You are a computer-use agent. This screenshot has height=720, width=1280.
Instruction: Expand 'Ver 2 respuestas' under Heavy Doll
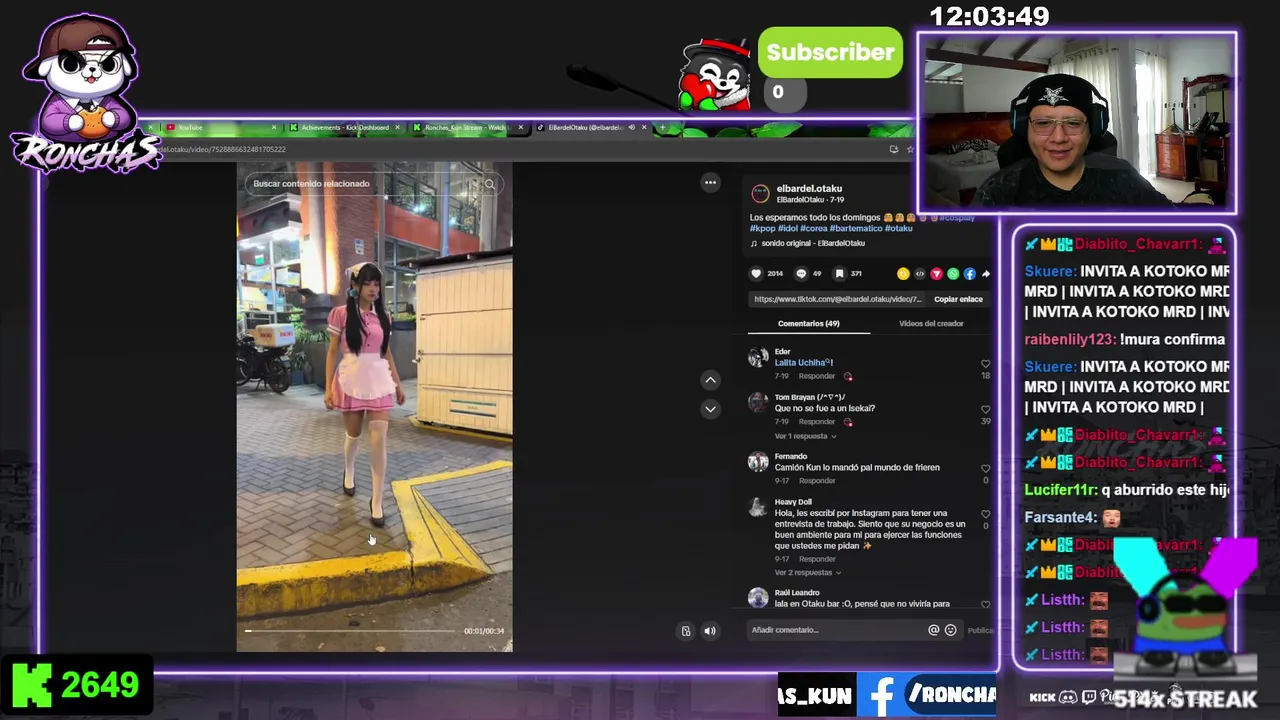(x=808, y=573)
